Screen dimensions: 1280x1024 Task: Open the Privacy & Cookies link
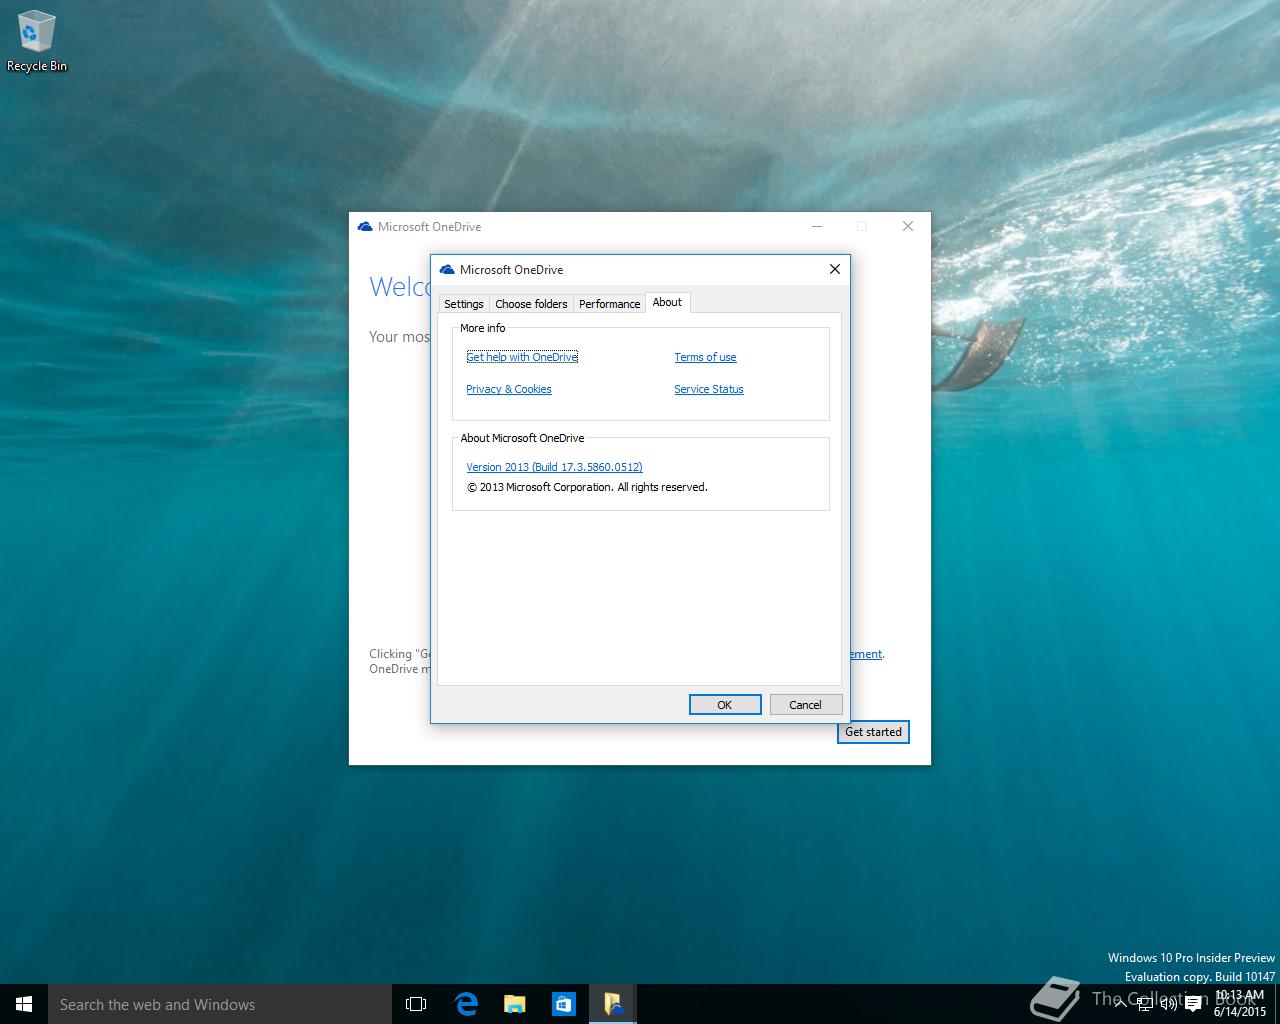click(509, 389)
